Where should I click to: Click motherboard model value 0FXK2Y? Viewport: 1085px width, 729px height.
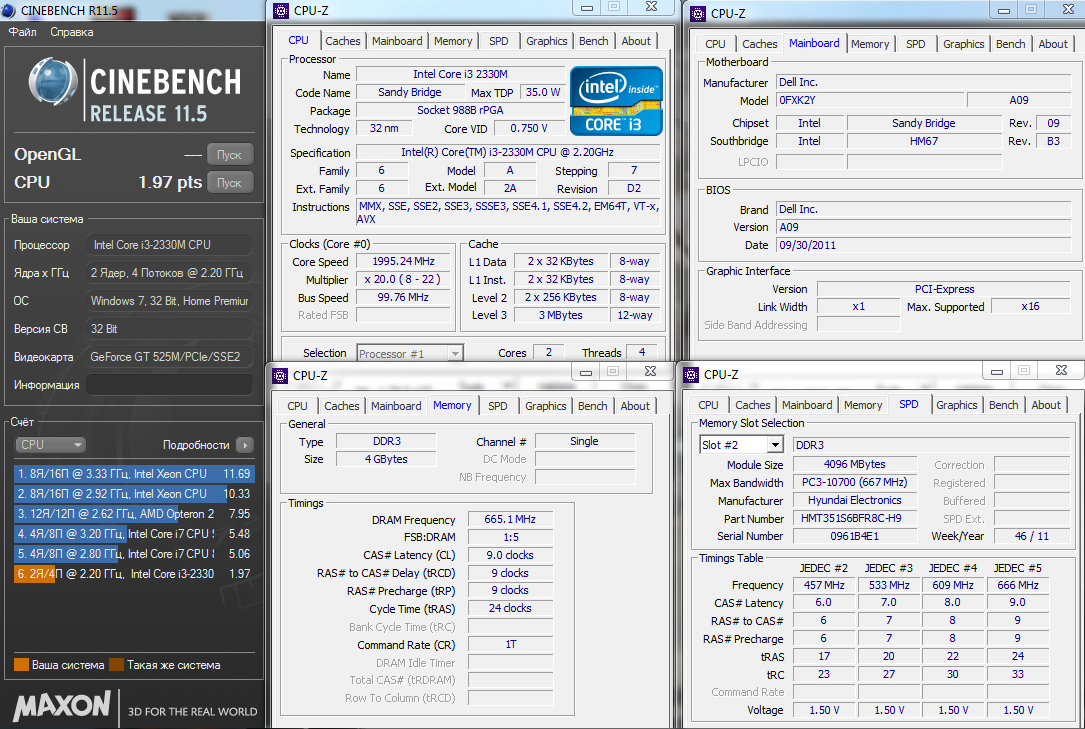[870, 100]
